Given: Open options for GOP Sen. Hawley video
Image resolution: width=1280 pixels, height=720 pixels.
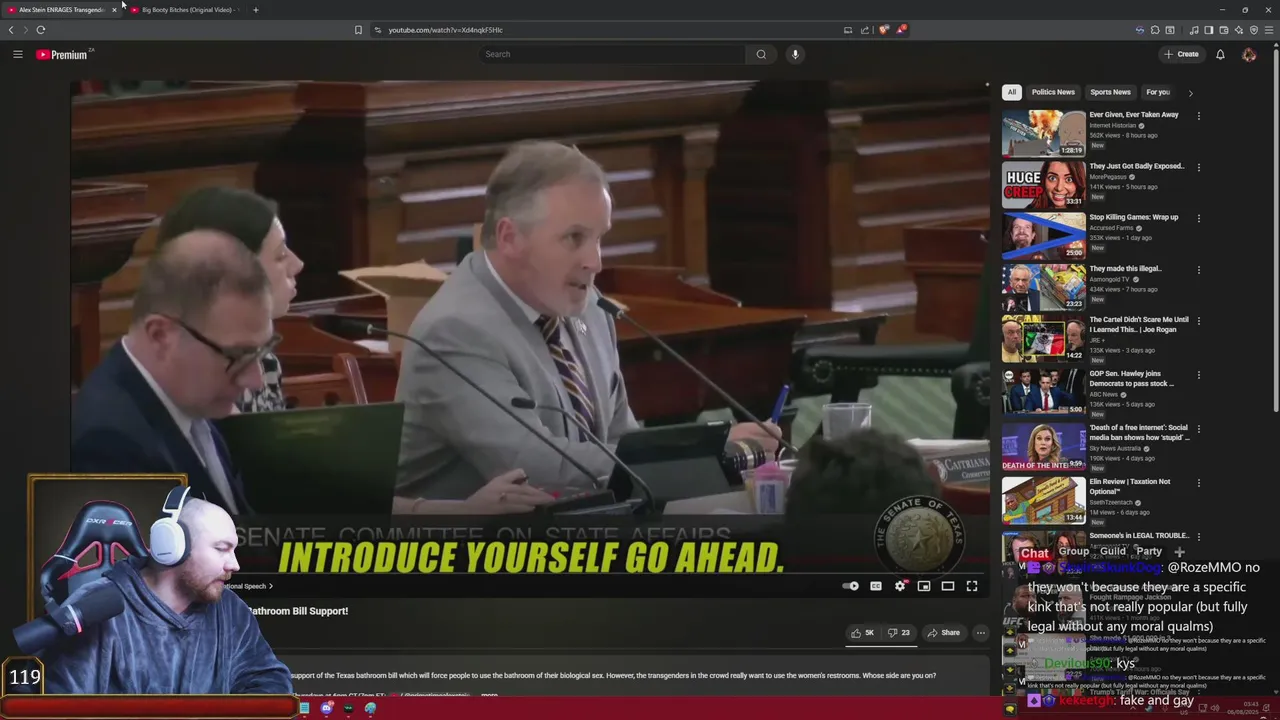Looking at the screenshot, I should (x=1198, y=375).
